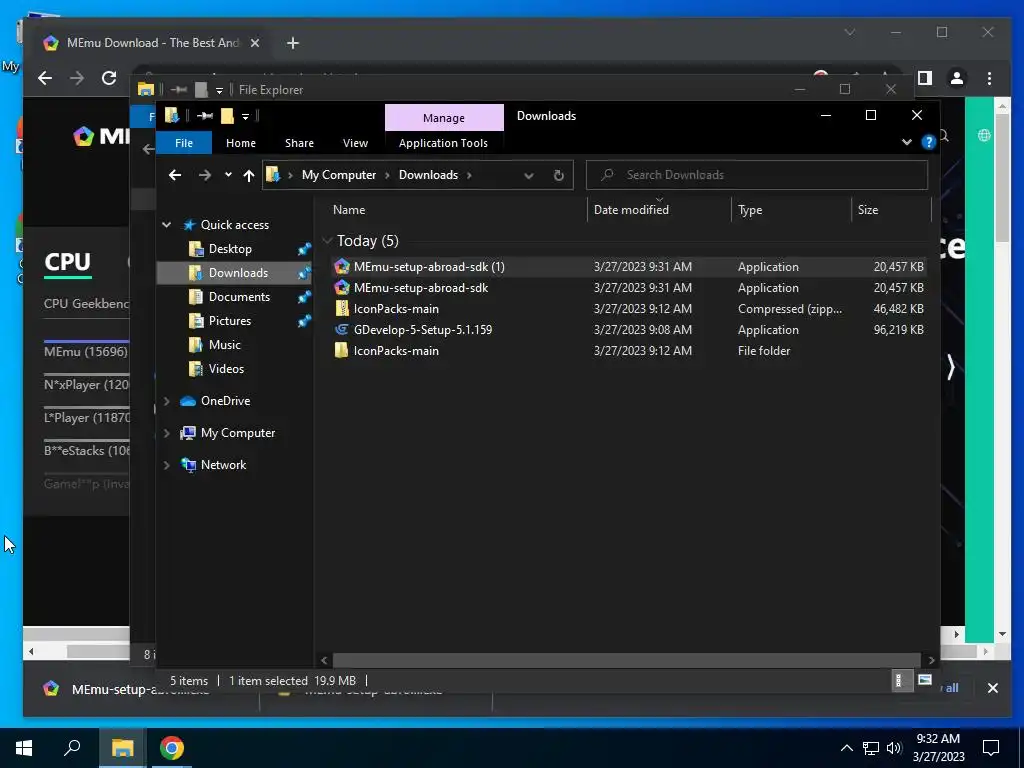Open recent locations dropdown arrow
1024x768 pixels.
click(228, 174)
